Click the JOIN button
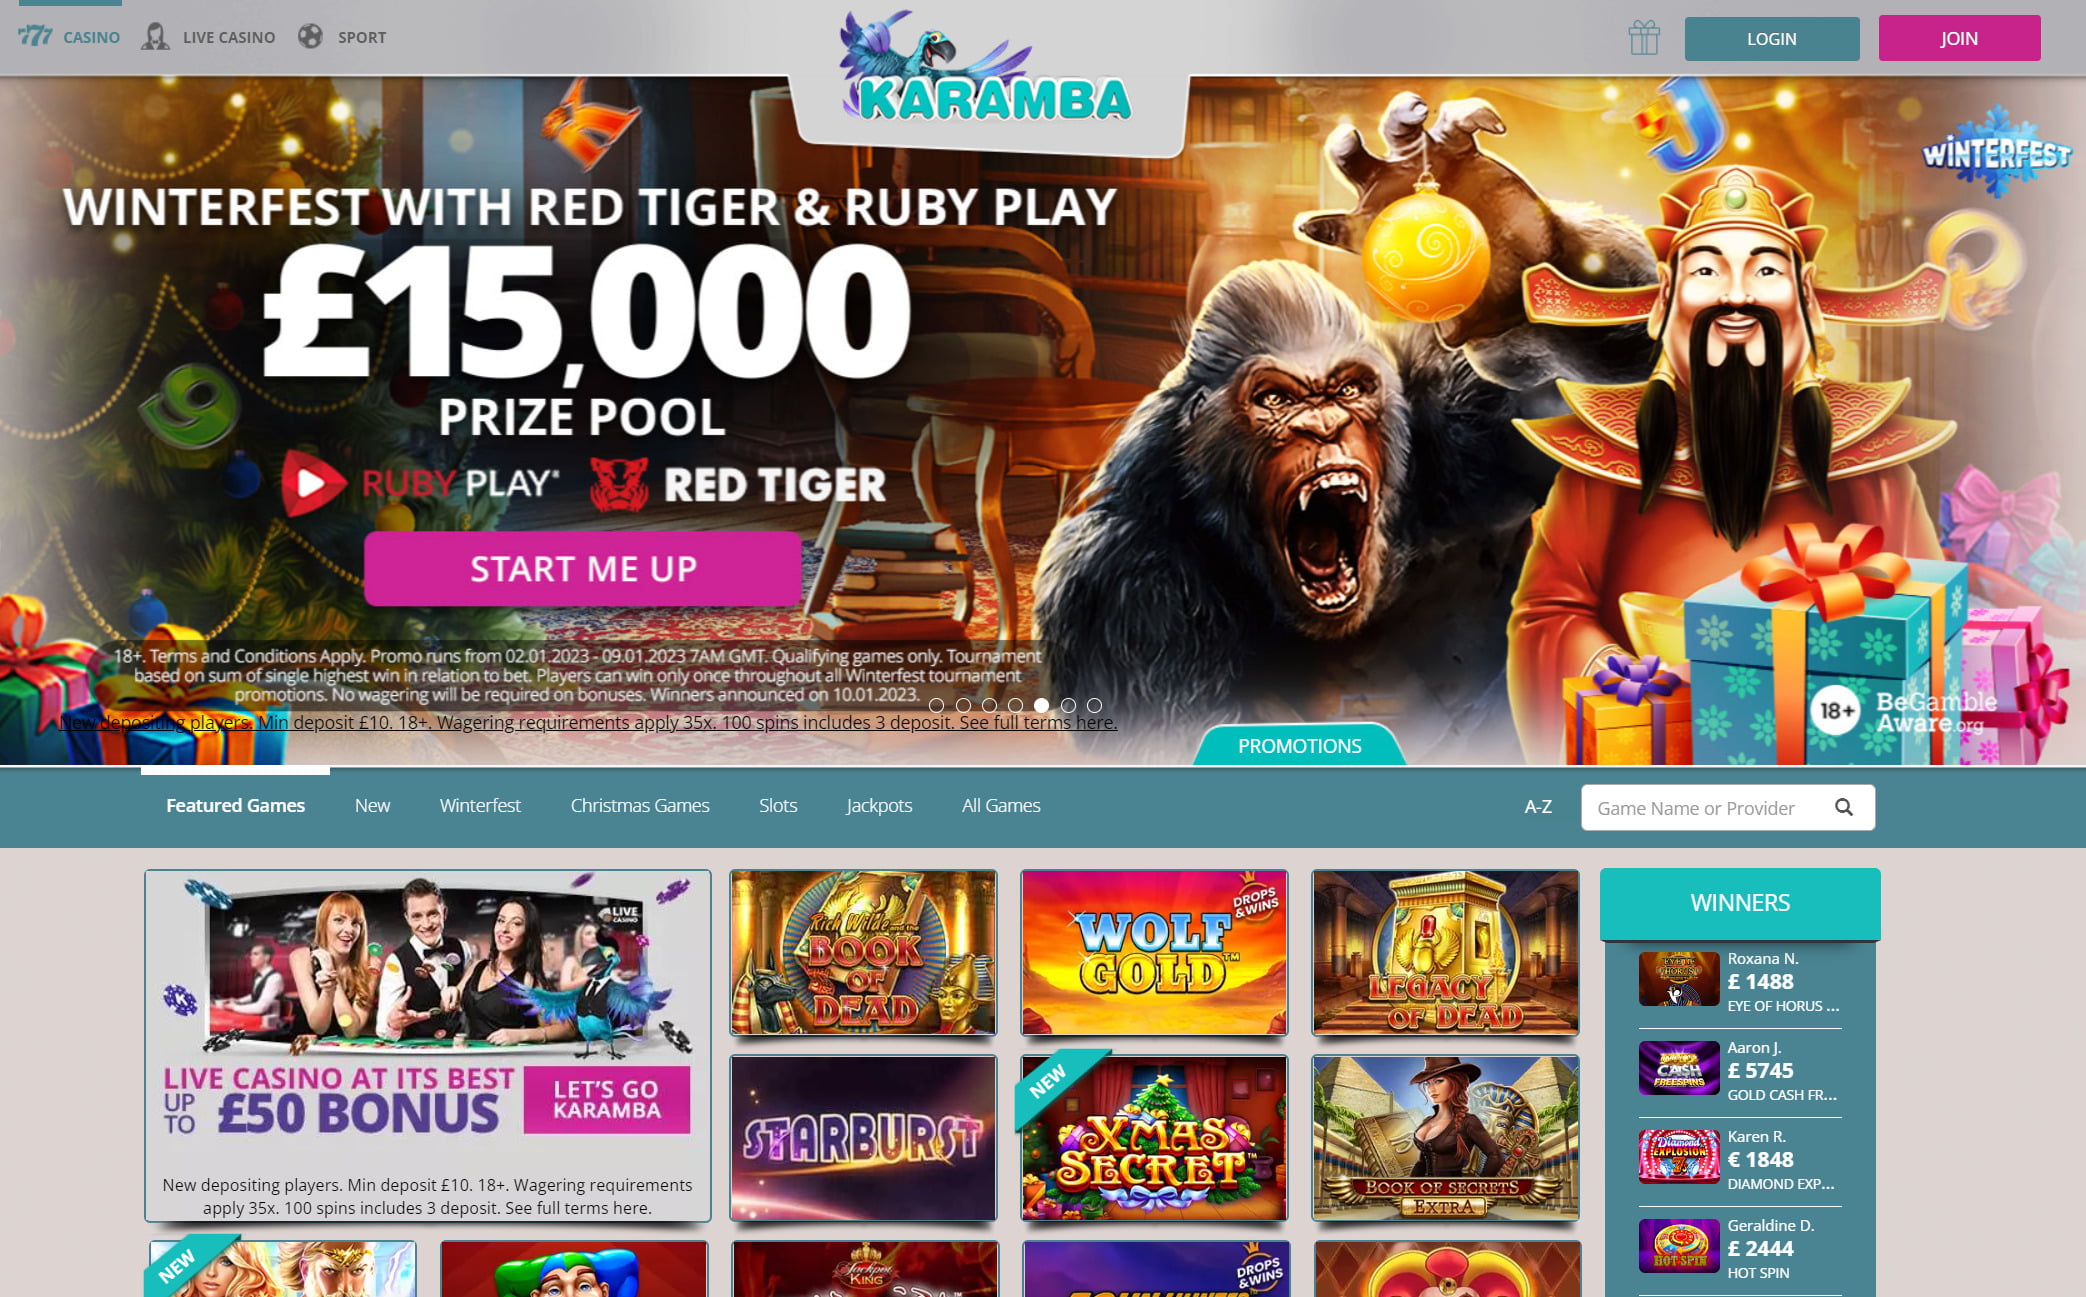The width and height of the screenshot is (2086, 1297). pyautogui.click(x=1959, y=38)
